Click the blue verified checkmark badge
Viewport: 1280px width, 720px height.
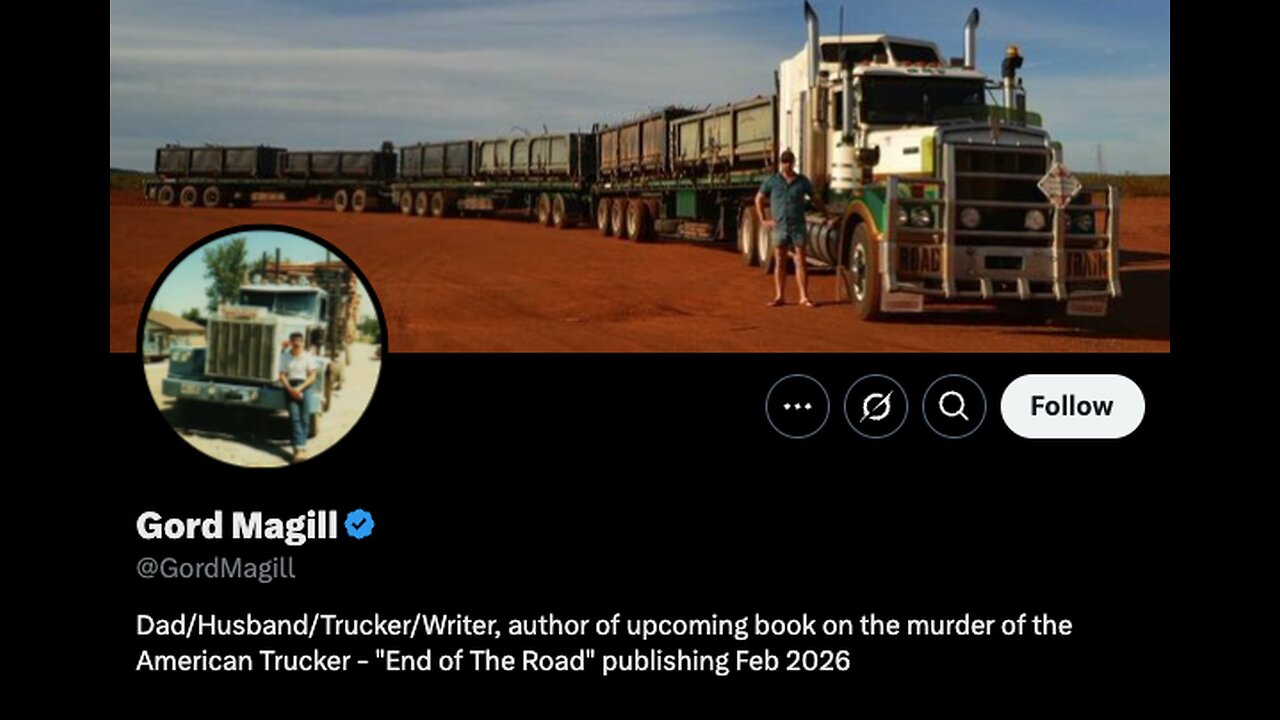[x=360, y=524]
